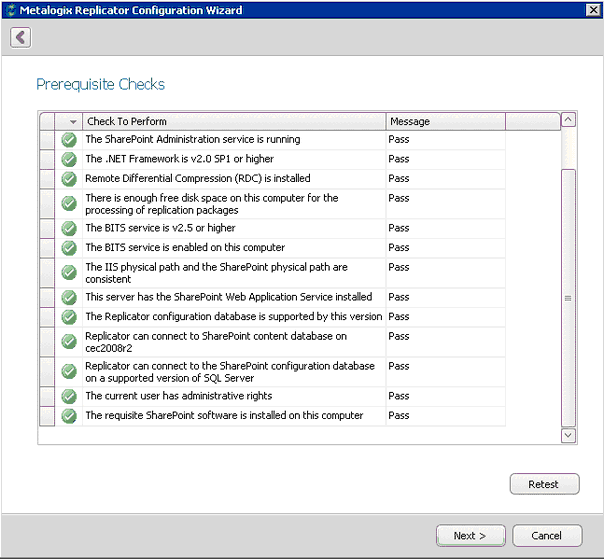Click the green check icon for SharePoint Administration service
The image size is (604, 559).
point(69,140)
